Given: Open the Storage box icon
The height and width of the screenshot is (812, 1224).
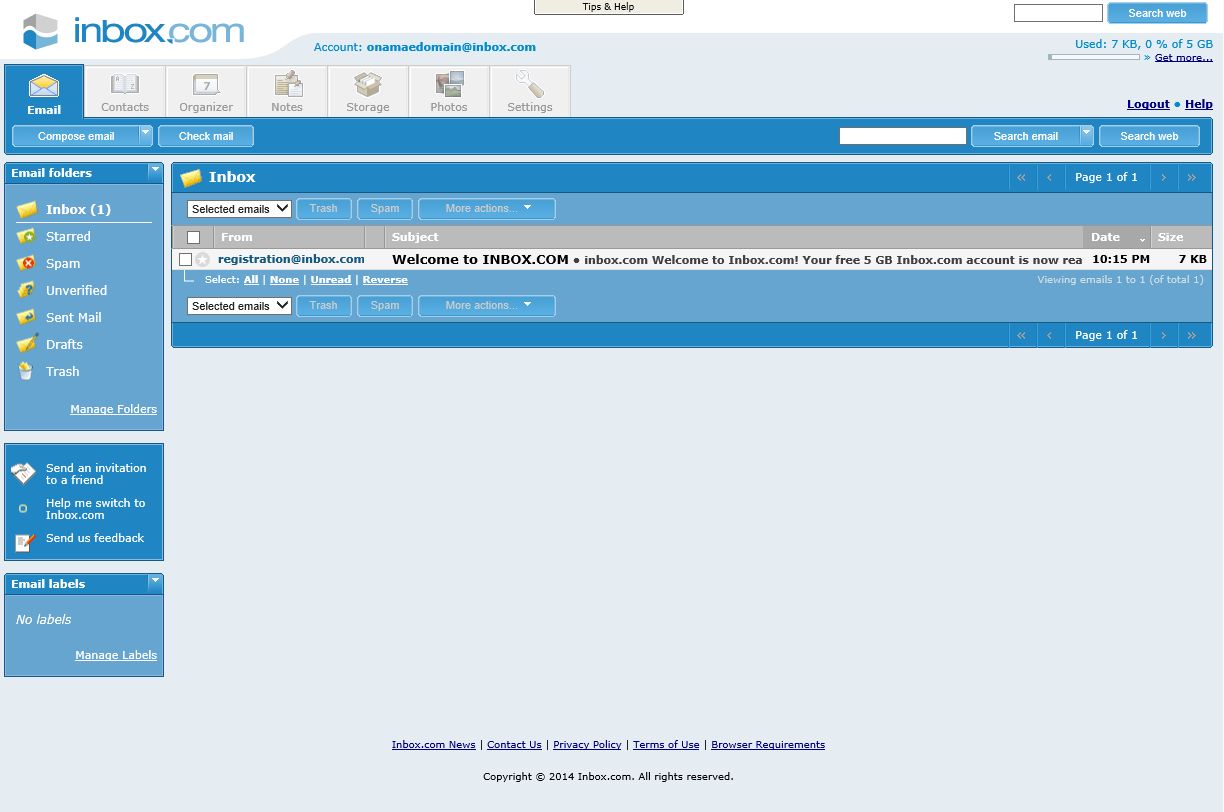Looking at the screenshot, I should [x=368, y=84].
